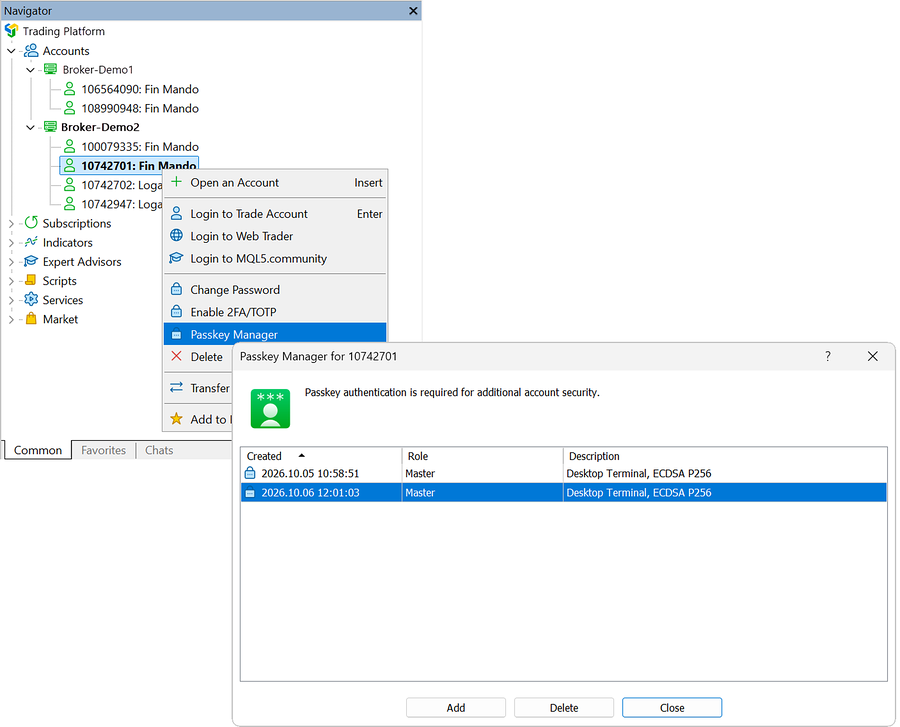Image resolution: width=900 pixels, height=727 pixels.
Task: Select account 10742701: Fin Mando
Action: (129, 165)
